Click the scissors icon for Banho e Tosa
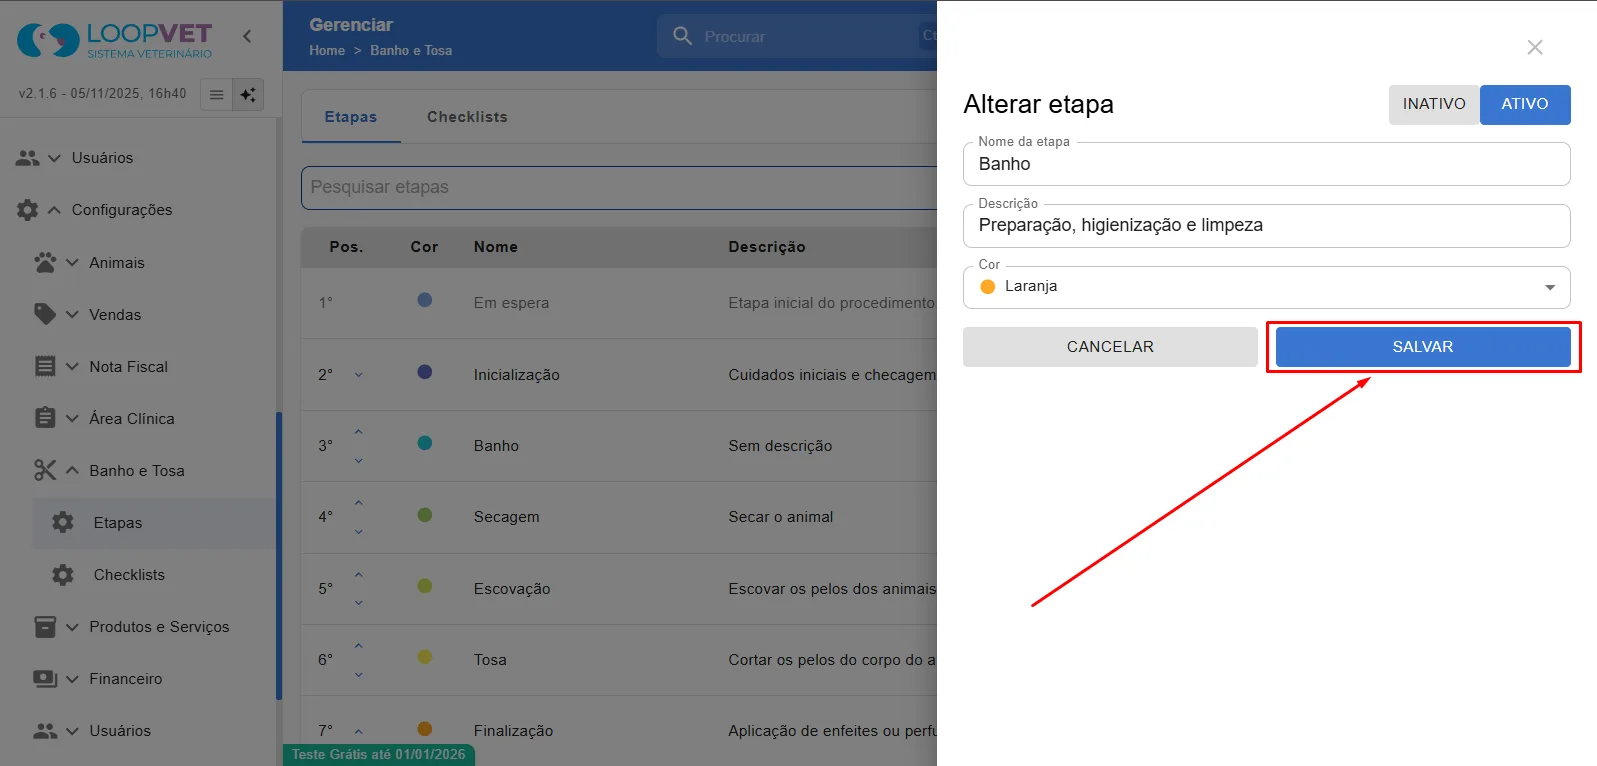The height and width of the screenshot is (766, 1597). click(x=46, y=470)
